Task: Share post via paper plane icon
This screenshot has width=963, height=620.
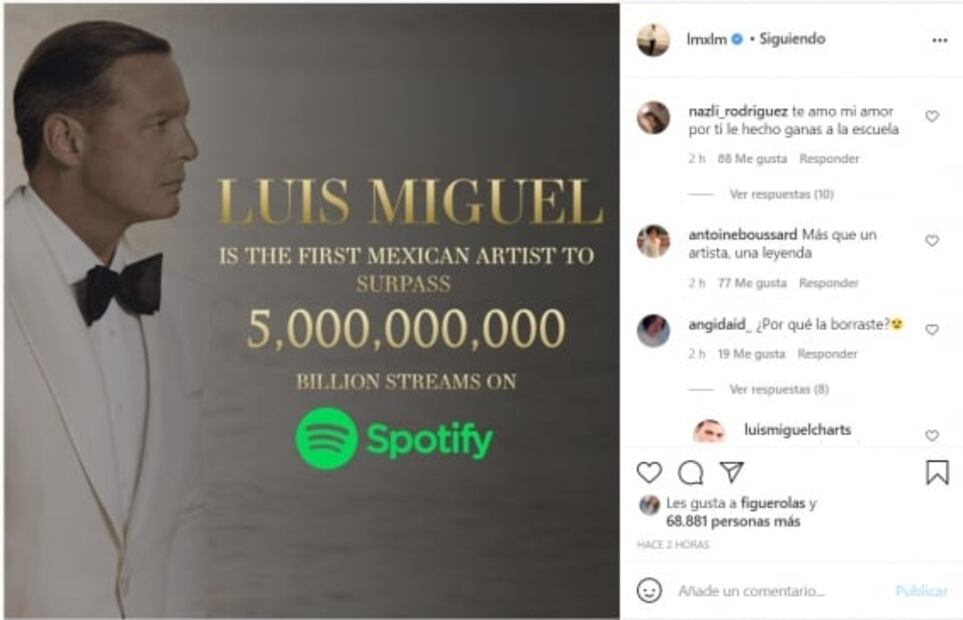Action: click(x=731, y=471)
